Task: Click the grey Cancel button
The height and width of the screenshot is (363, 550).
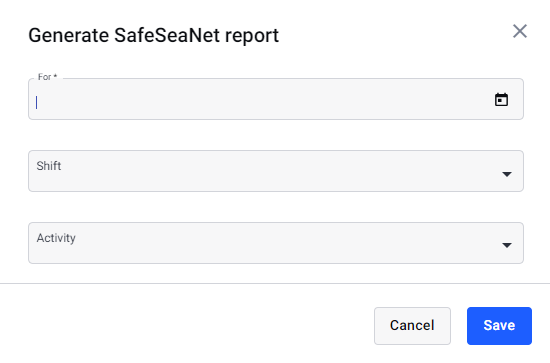Action: tap(412, 326)
